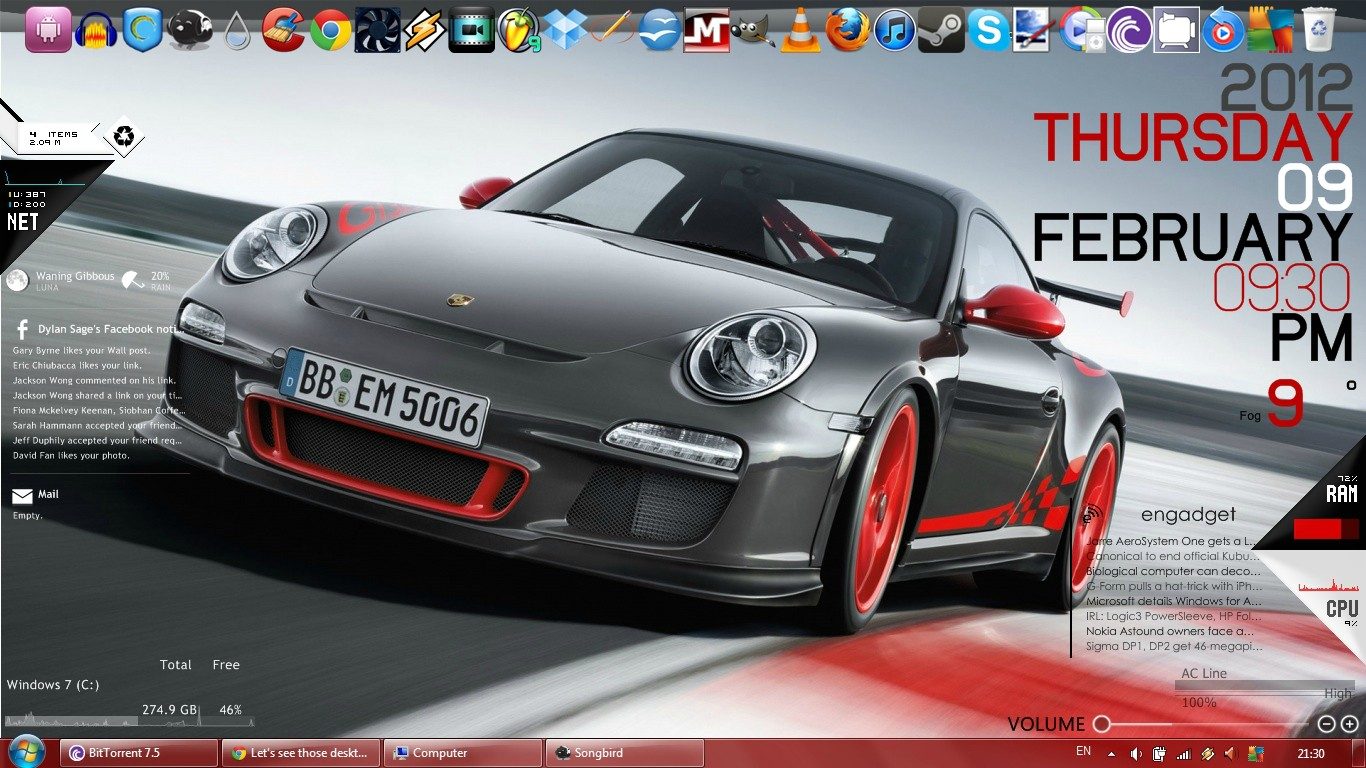Open VLC media player from dock

tap(800, 30)
